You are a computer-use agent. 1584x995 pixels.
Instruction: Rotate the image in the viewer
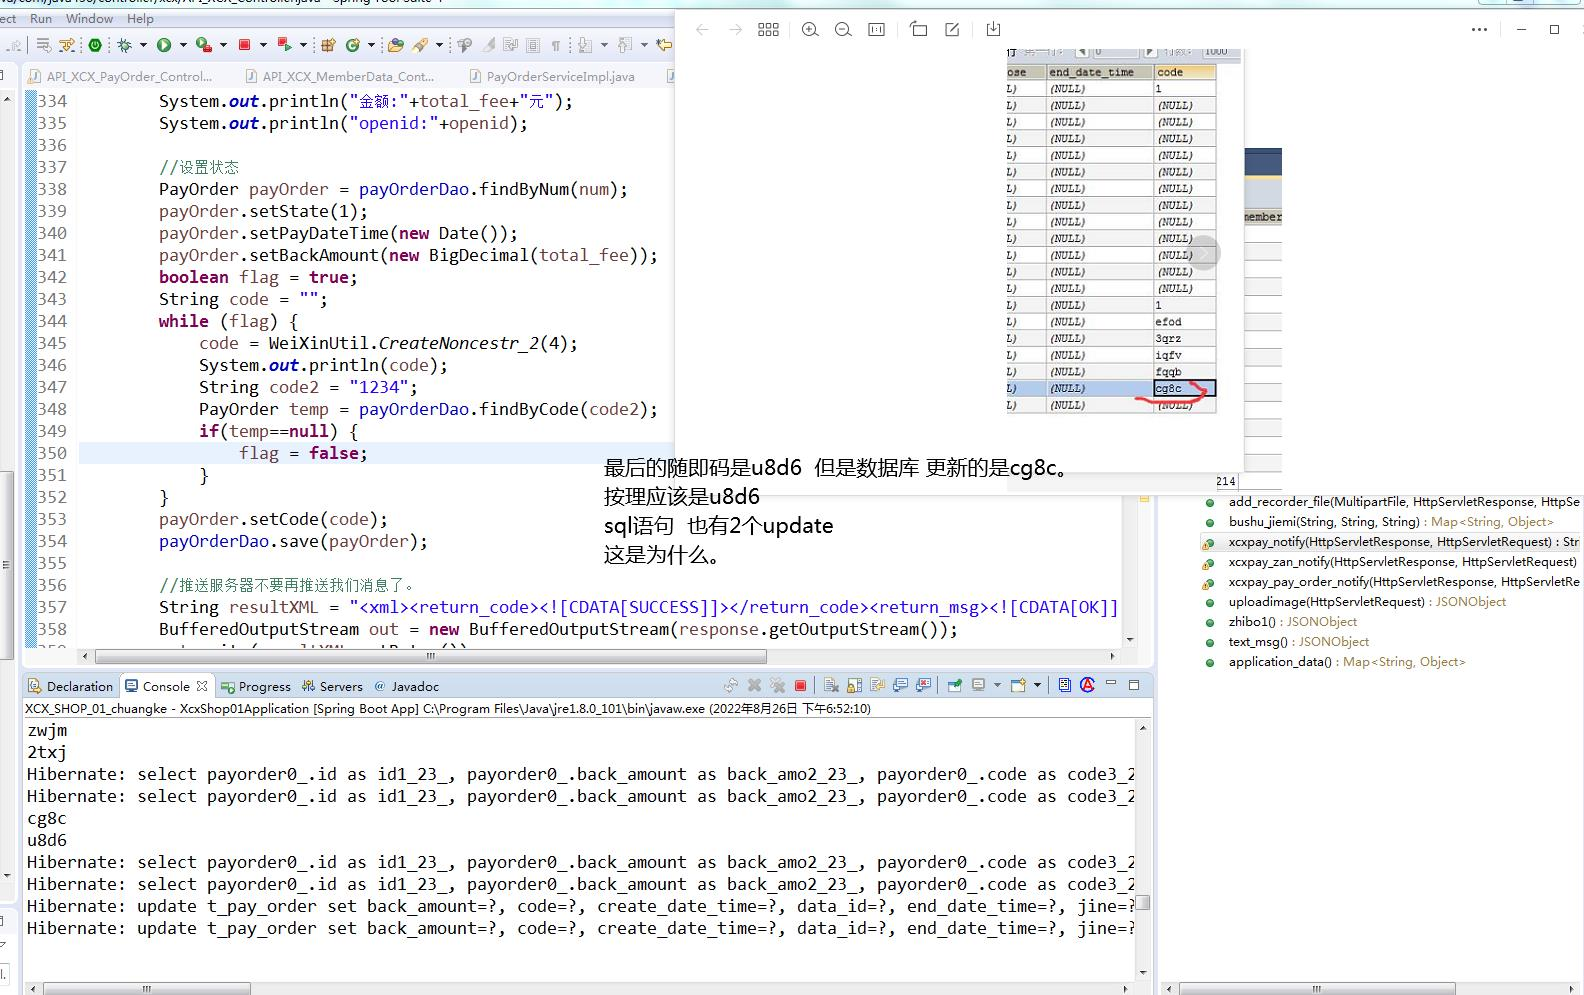(x=919, y=30)
